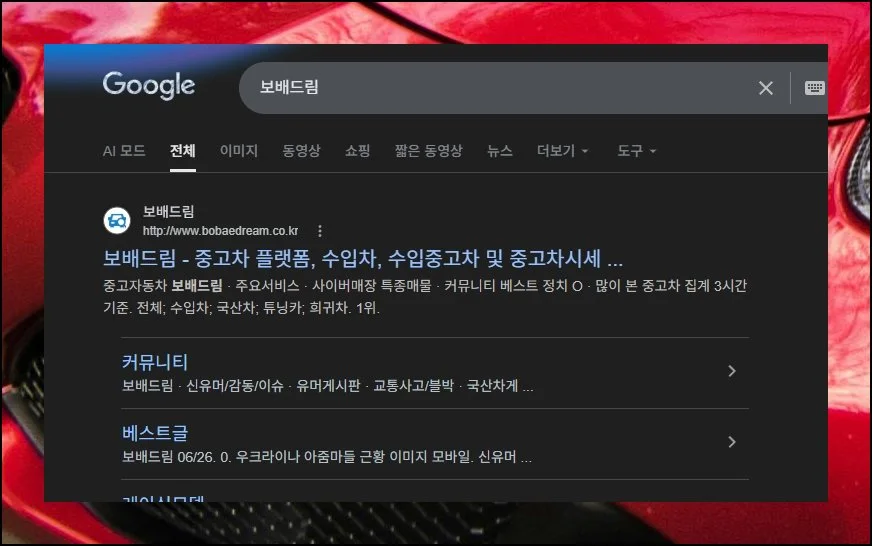This screenshot has height=546, width=872.
Task: Click the arrow on the 커뮤니티 row
Action: pyautogui.click(x=732, y=371)
